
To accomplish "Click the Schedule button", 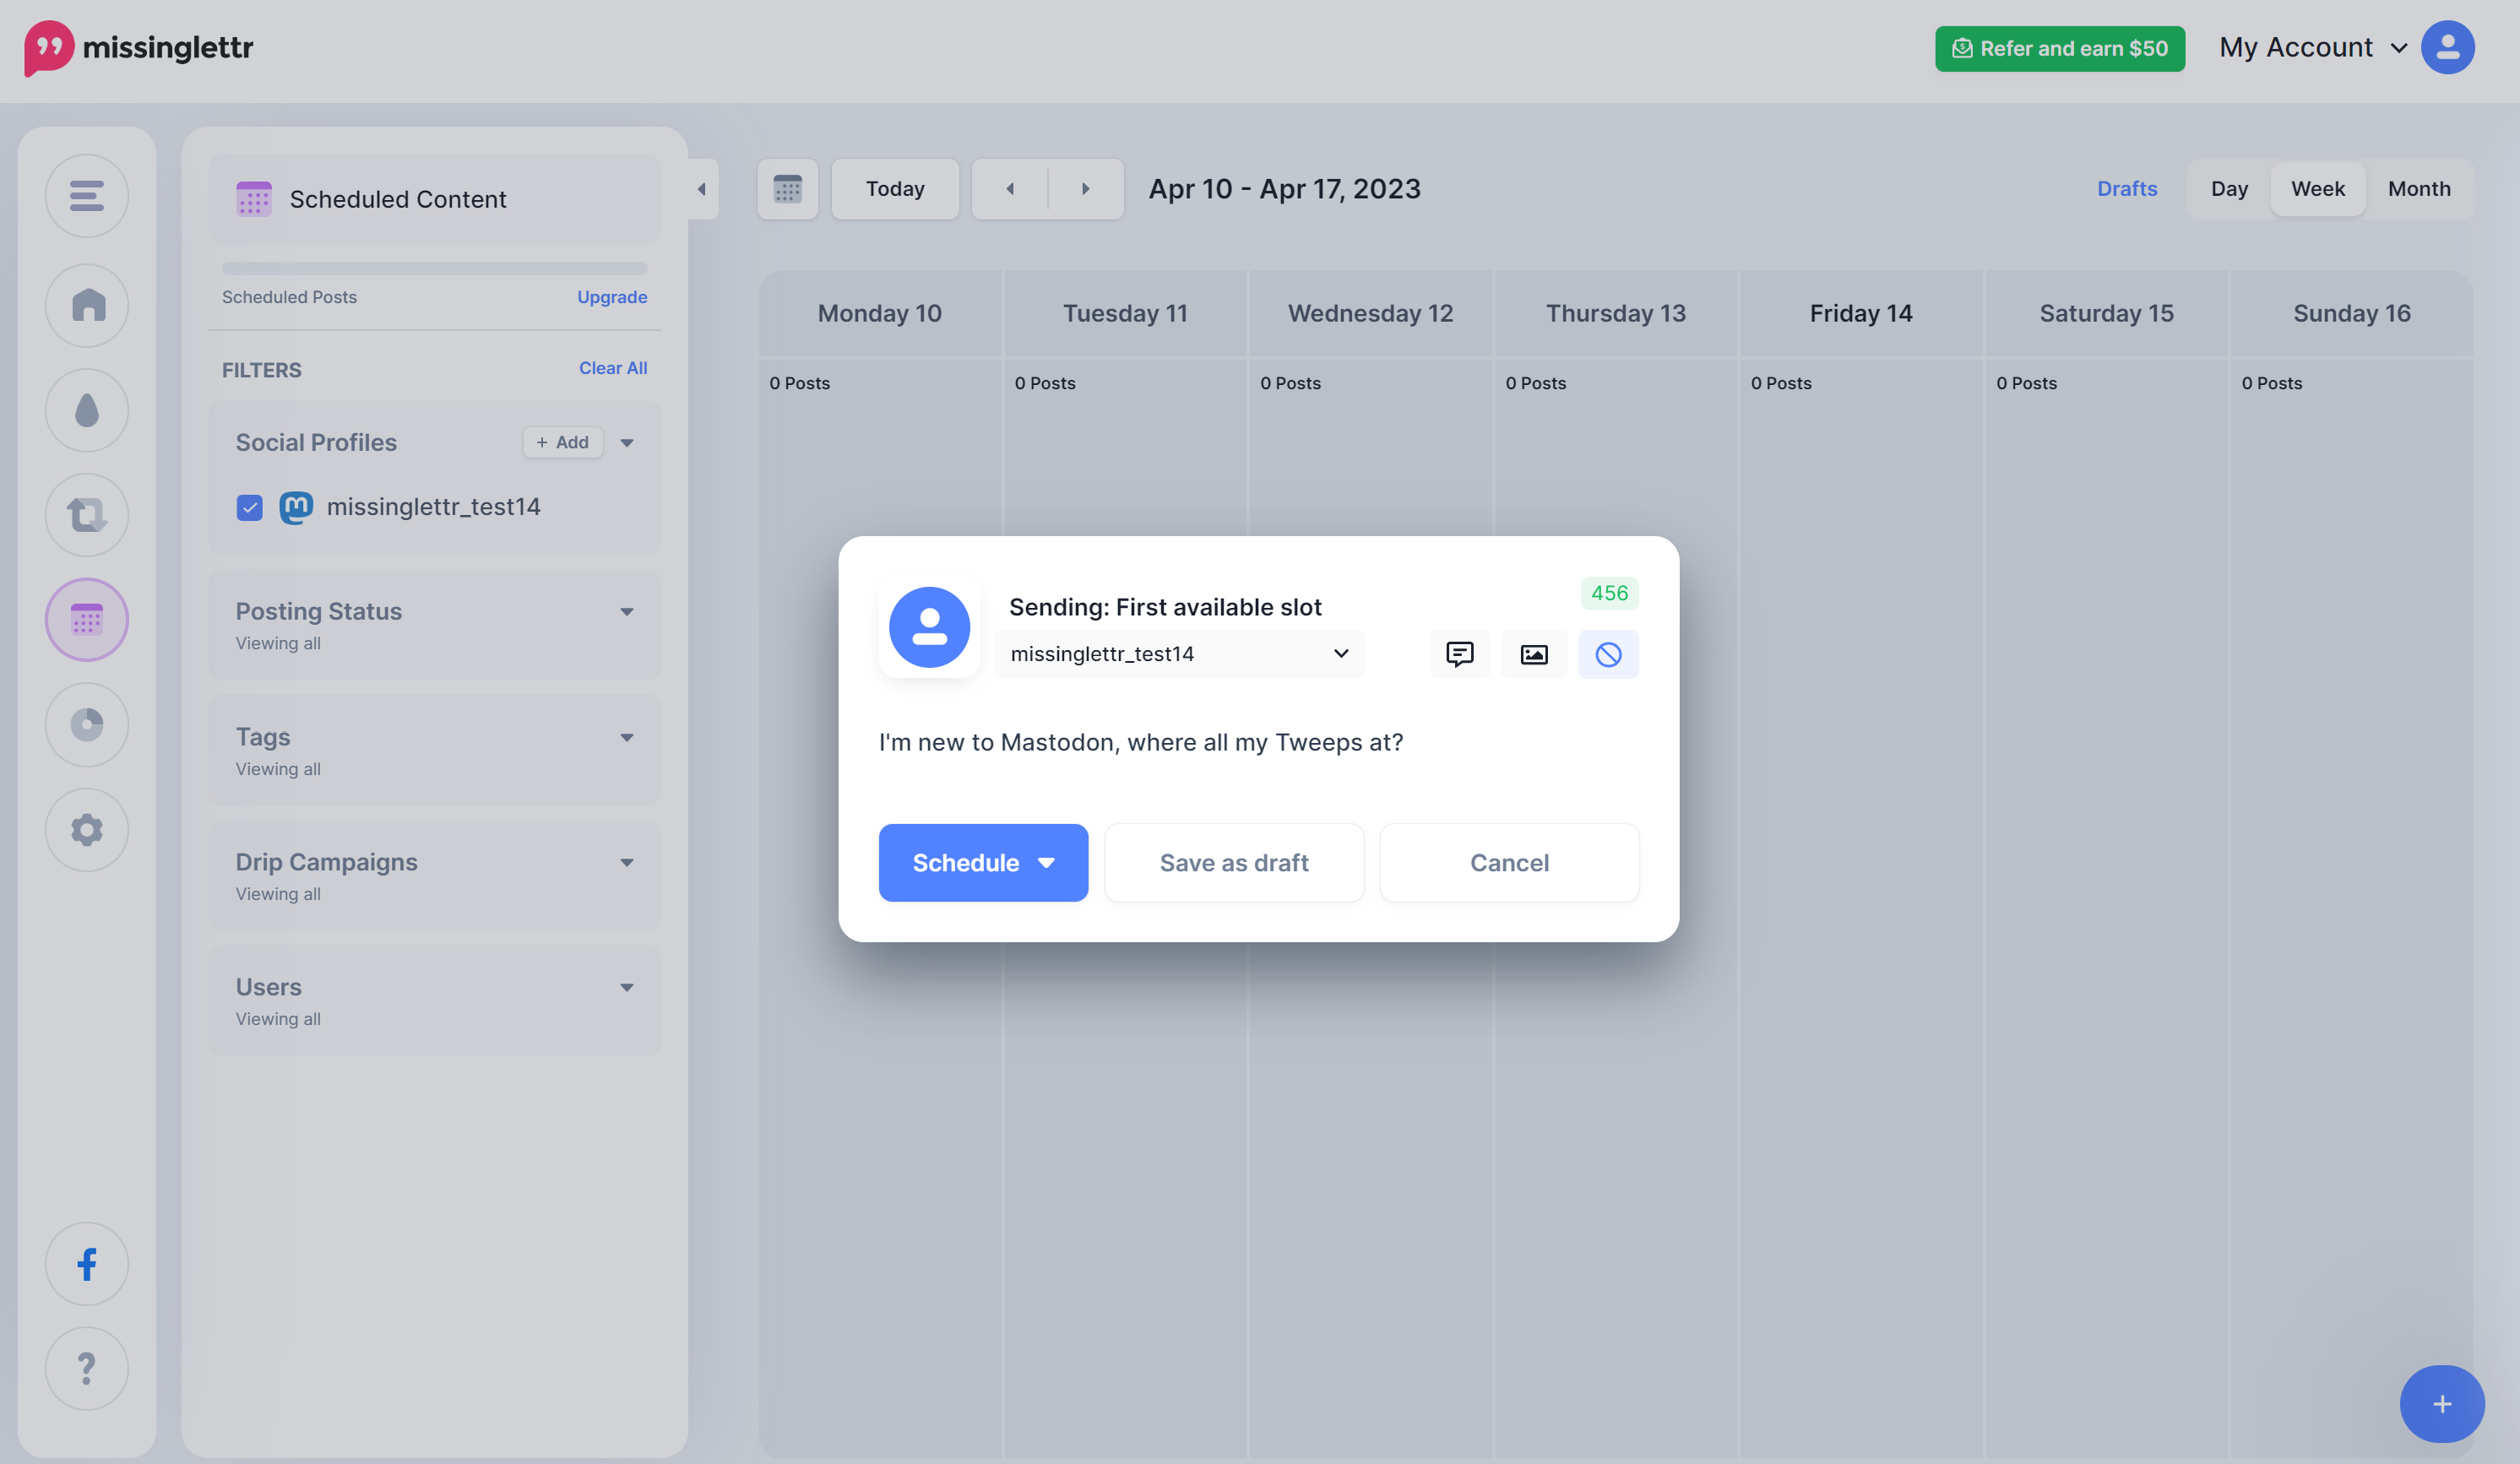I will click(983, 863).
